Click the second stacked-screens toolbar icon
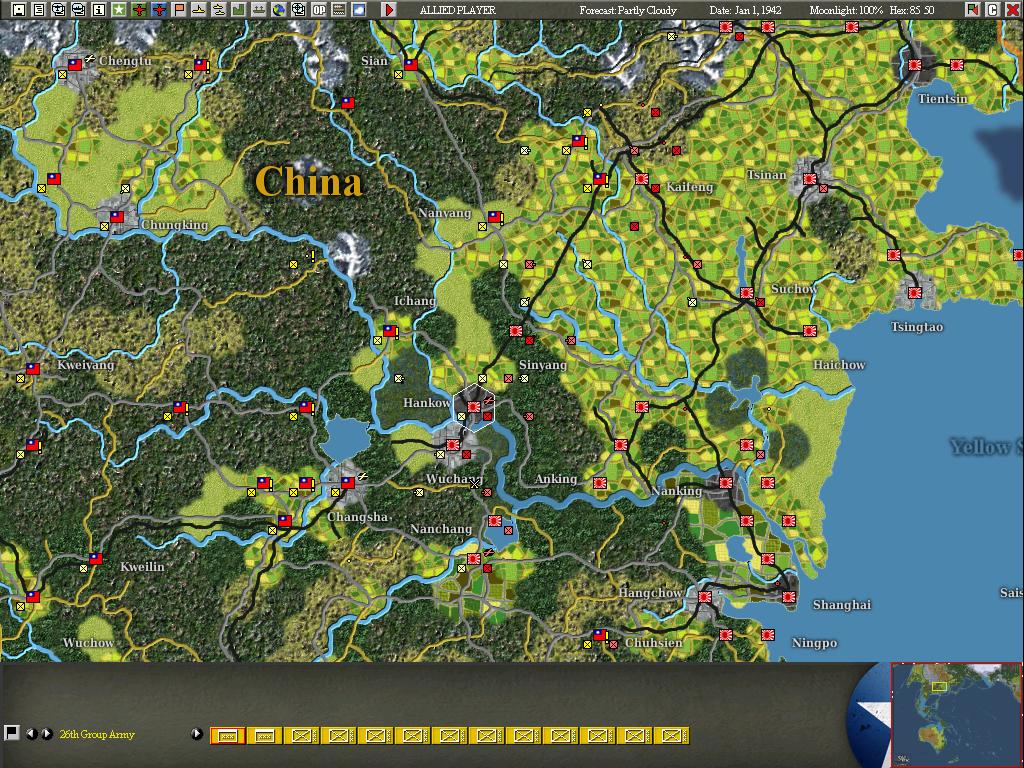This screenshot has height=768, width=1024. [x=78, y=9]
